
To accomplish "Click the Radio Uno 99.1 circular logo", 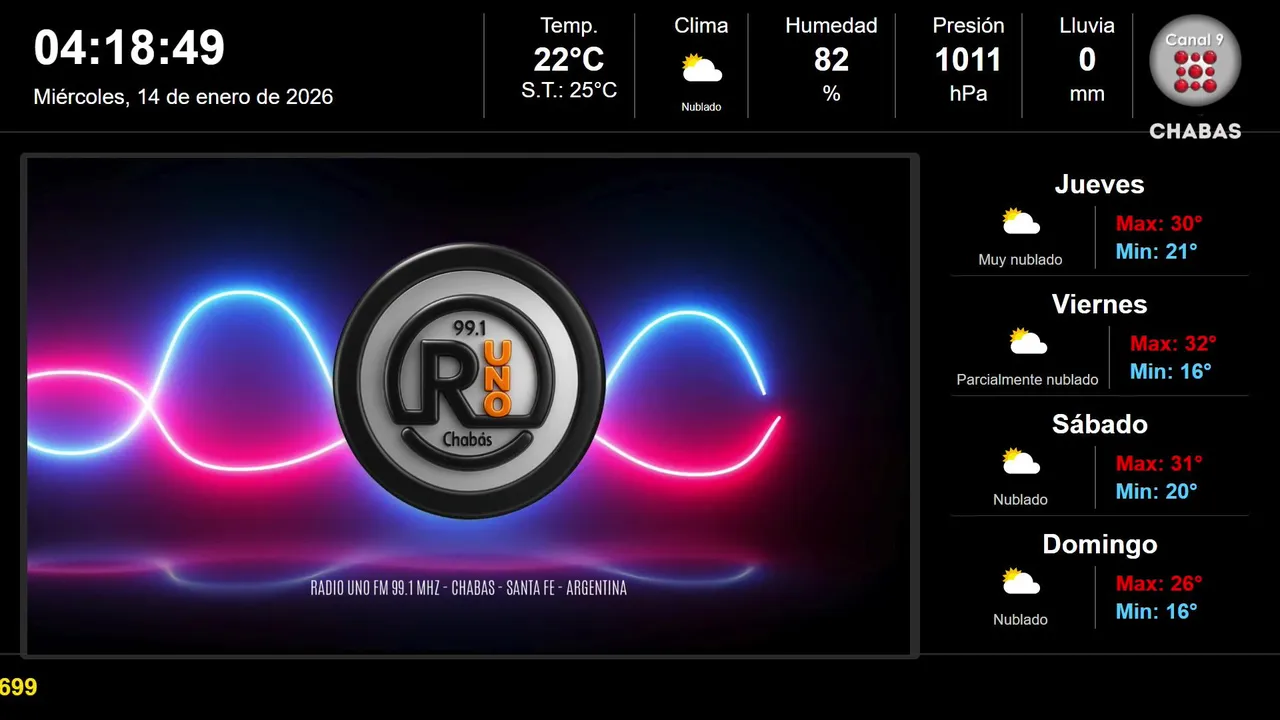I will [469, 380].
